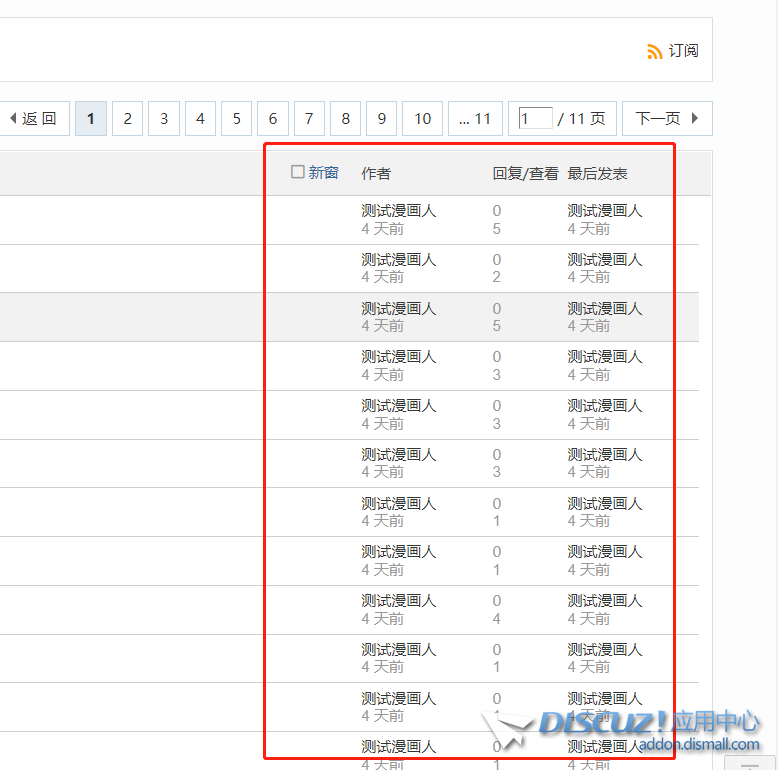Open author 测试漫画人 in first row
778x770 pixels.
point(399,211)
